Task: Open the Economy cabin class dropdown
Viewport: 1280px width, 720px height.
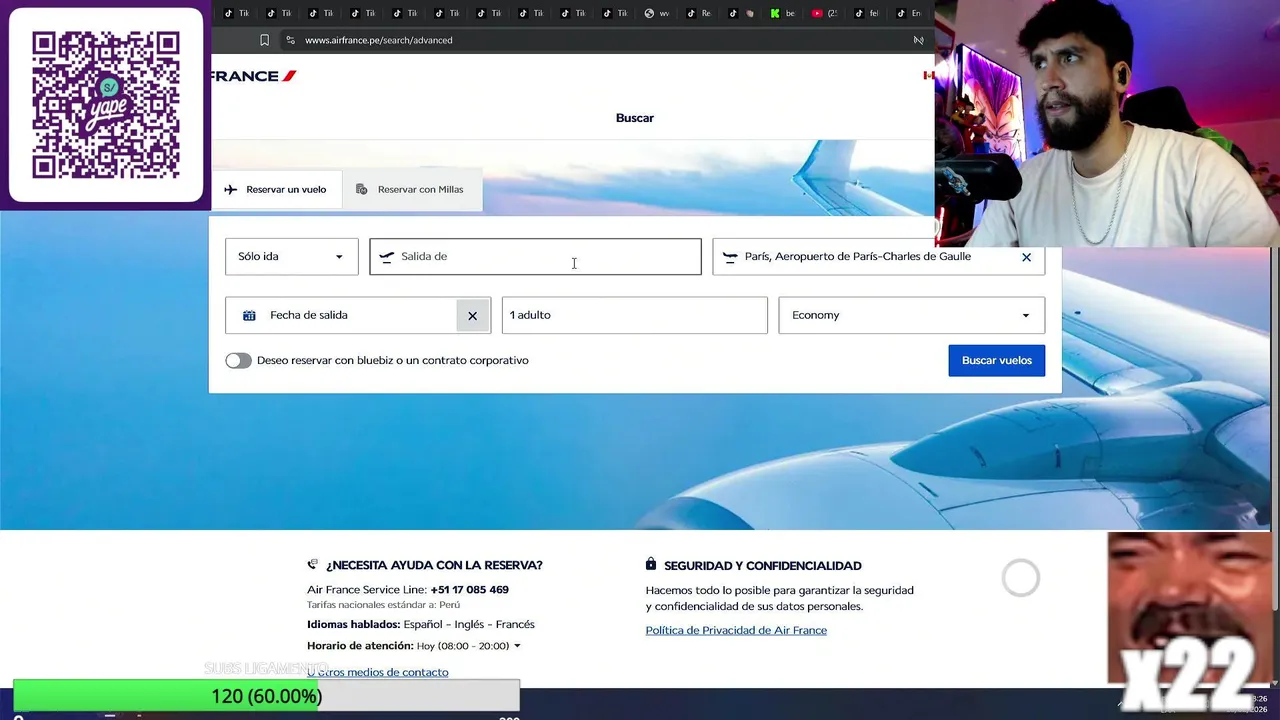Action: click(x=912, y=315)
